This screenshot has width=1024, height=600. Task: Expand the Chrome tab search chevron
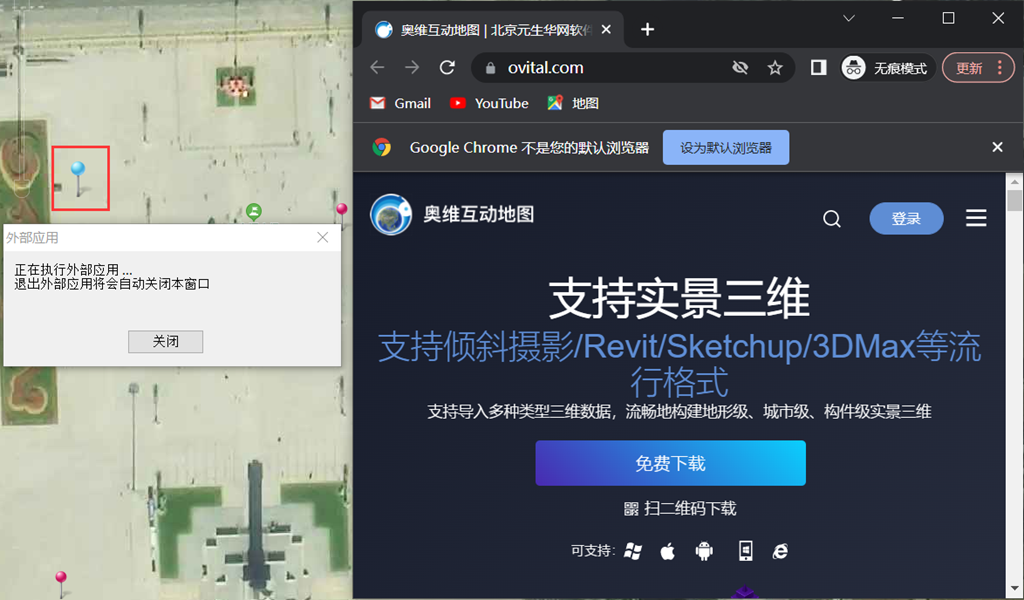(849, 18)
